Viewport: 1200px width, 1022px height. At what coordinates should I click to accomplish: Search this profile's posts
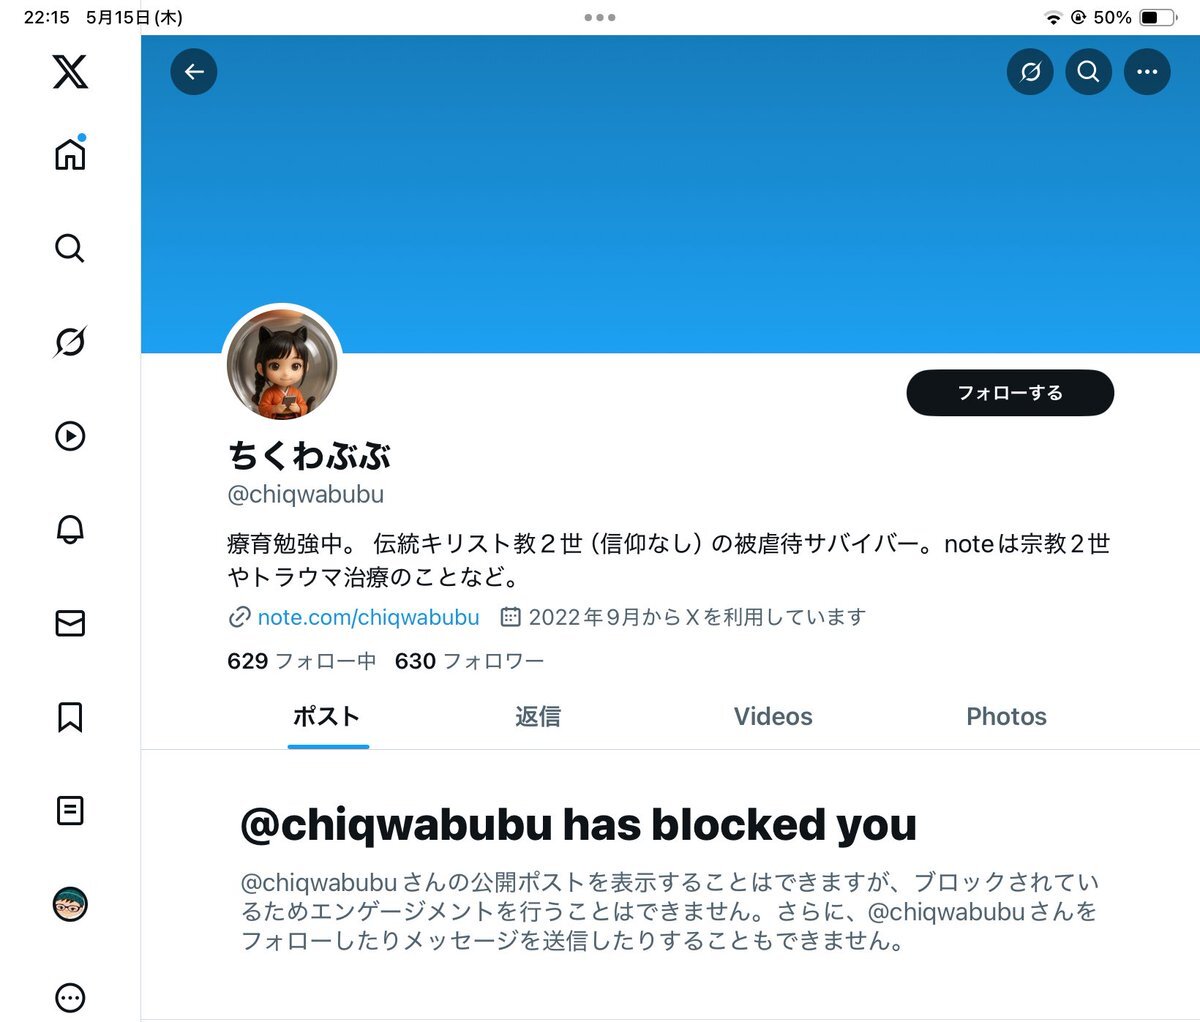tap(1089, 72)
